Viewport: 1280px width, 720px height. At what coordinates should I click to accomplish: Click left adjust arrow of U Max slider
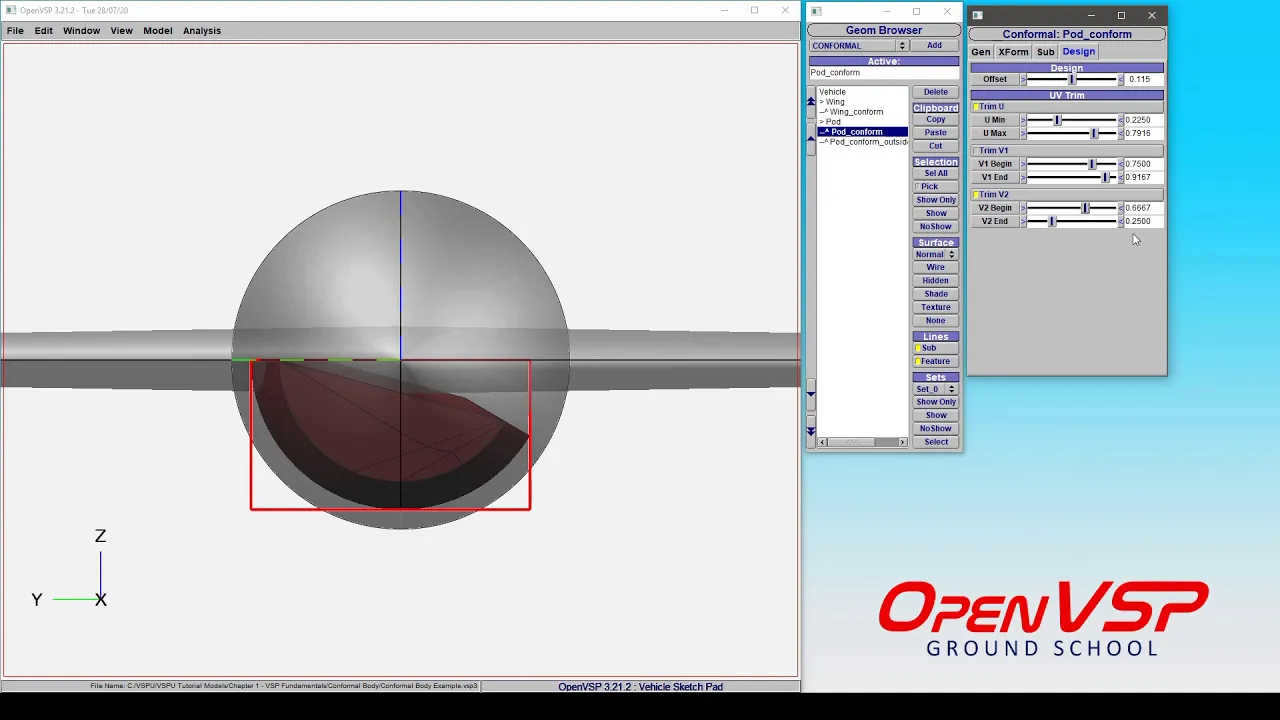coord(1023,133)
